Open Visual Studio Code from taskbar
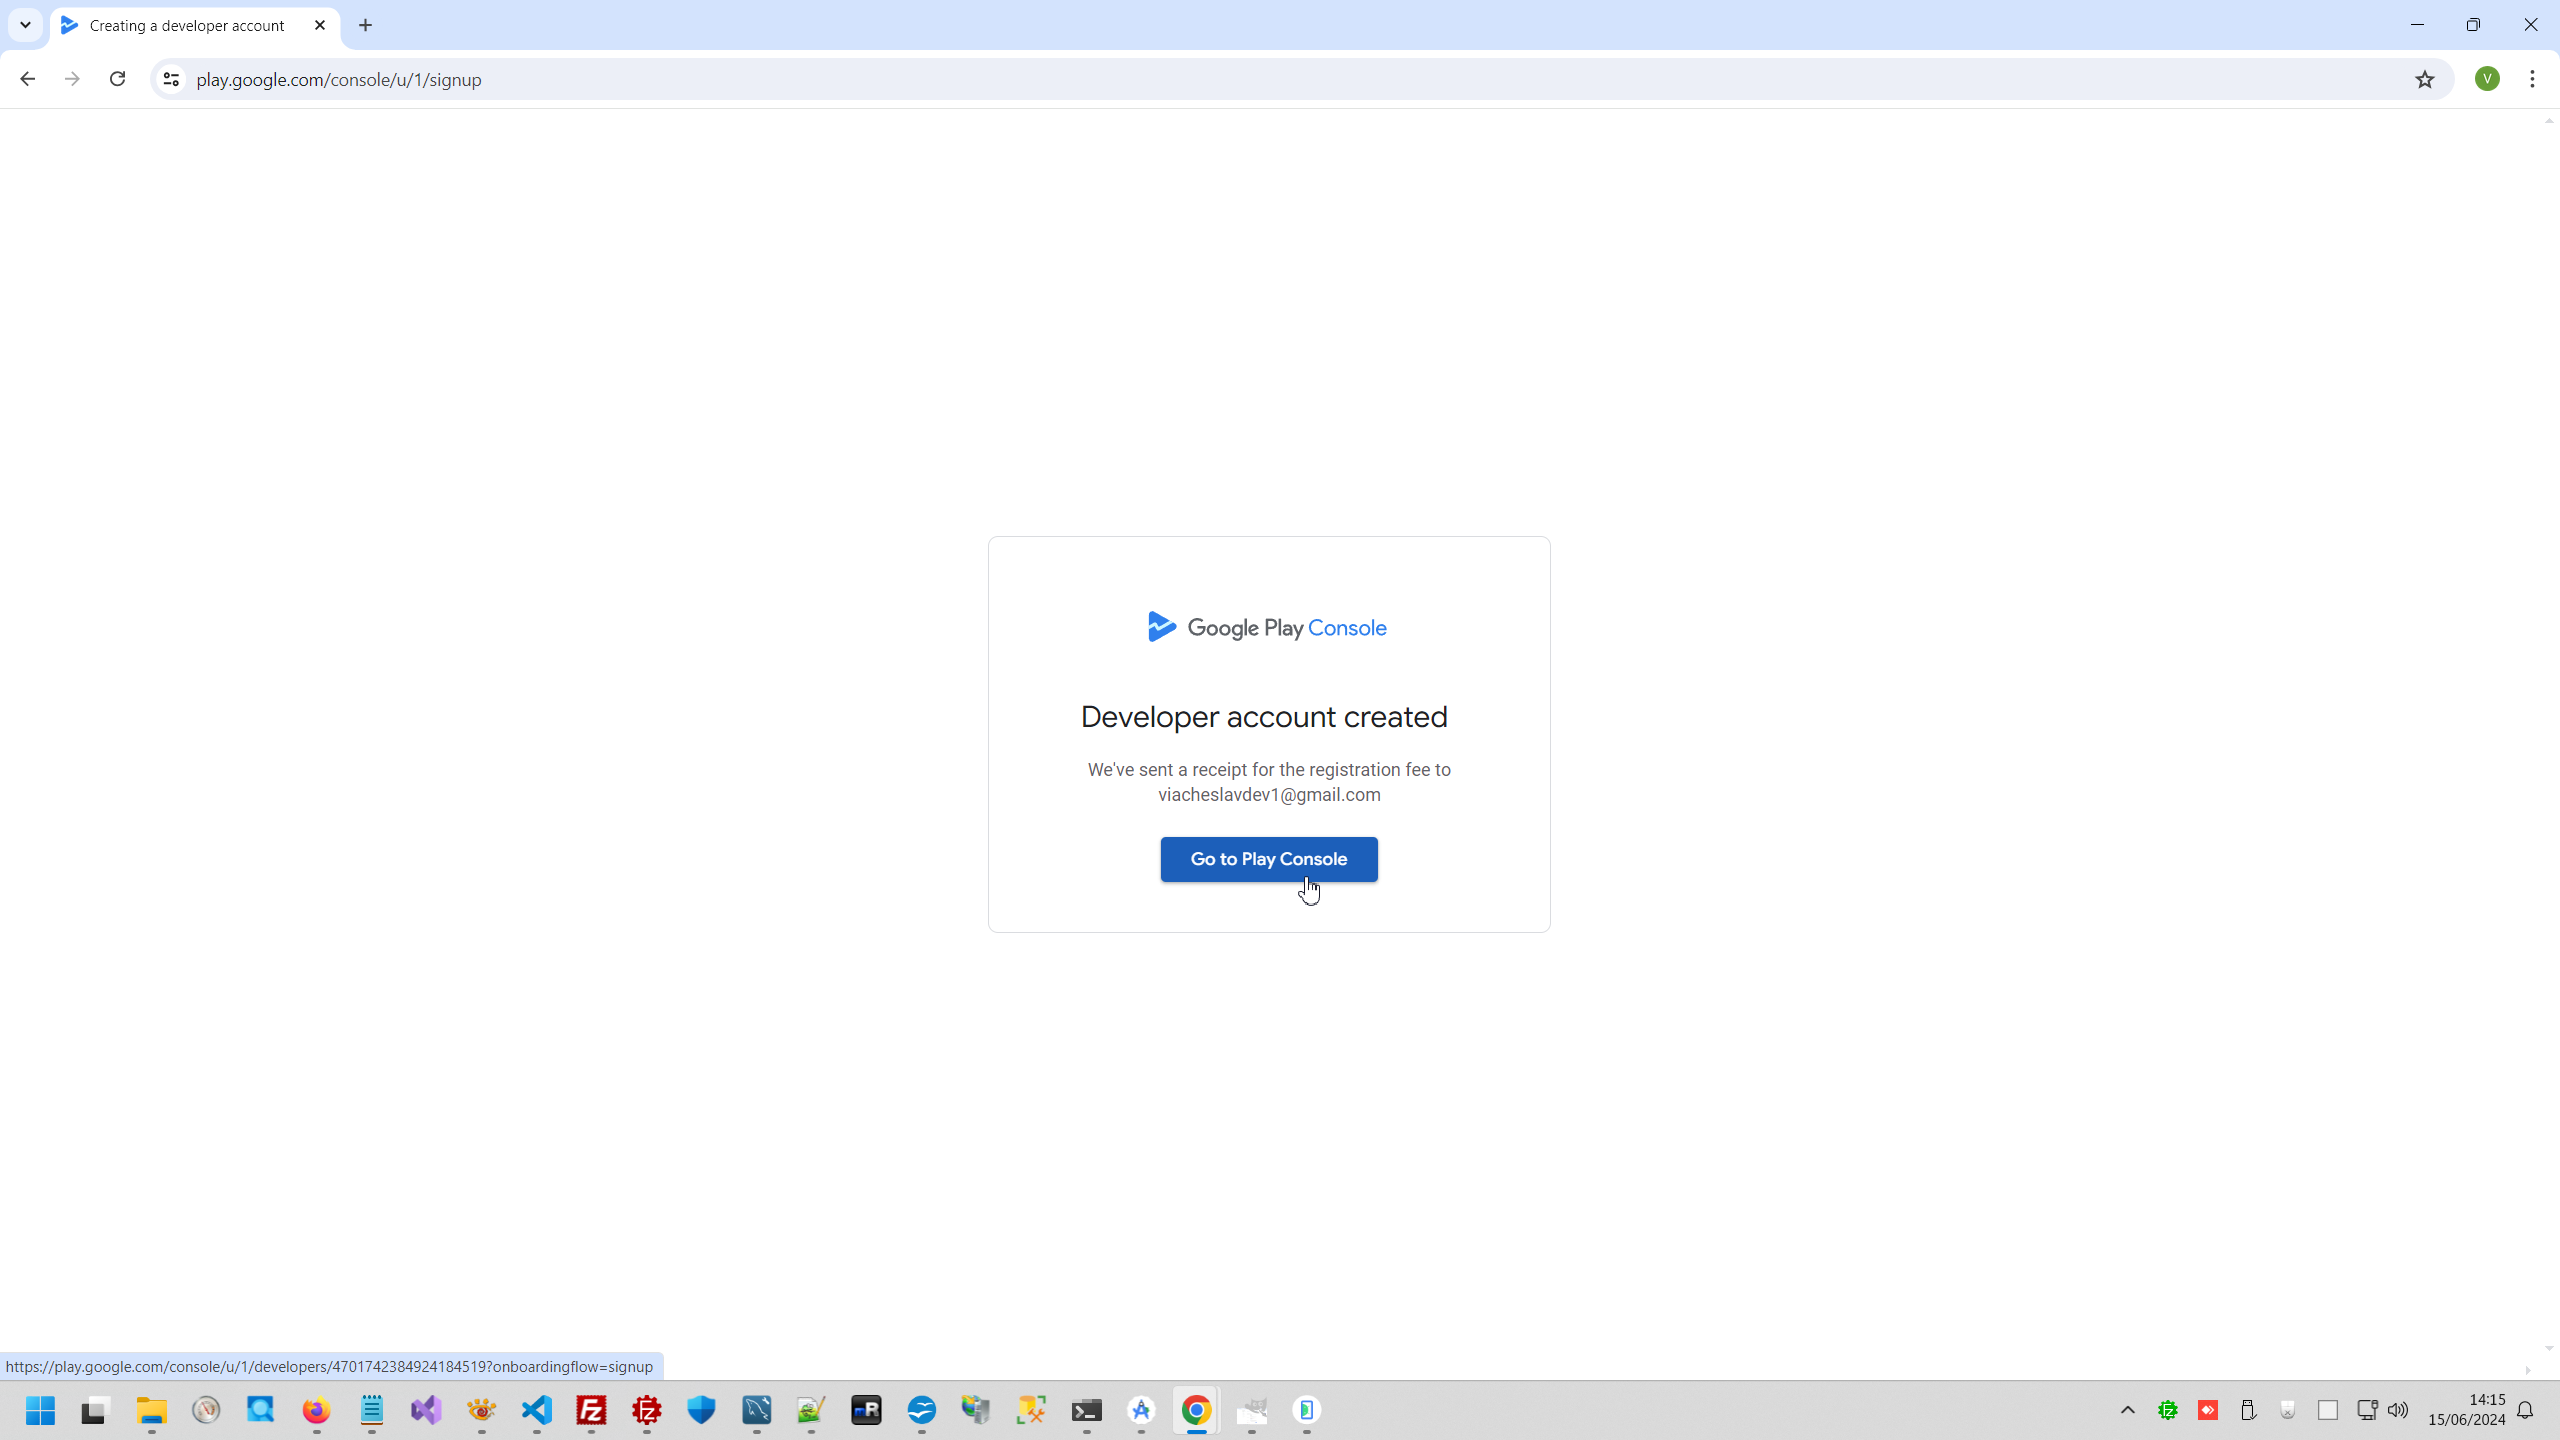 [x=537, y=1410]
